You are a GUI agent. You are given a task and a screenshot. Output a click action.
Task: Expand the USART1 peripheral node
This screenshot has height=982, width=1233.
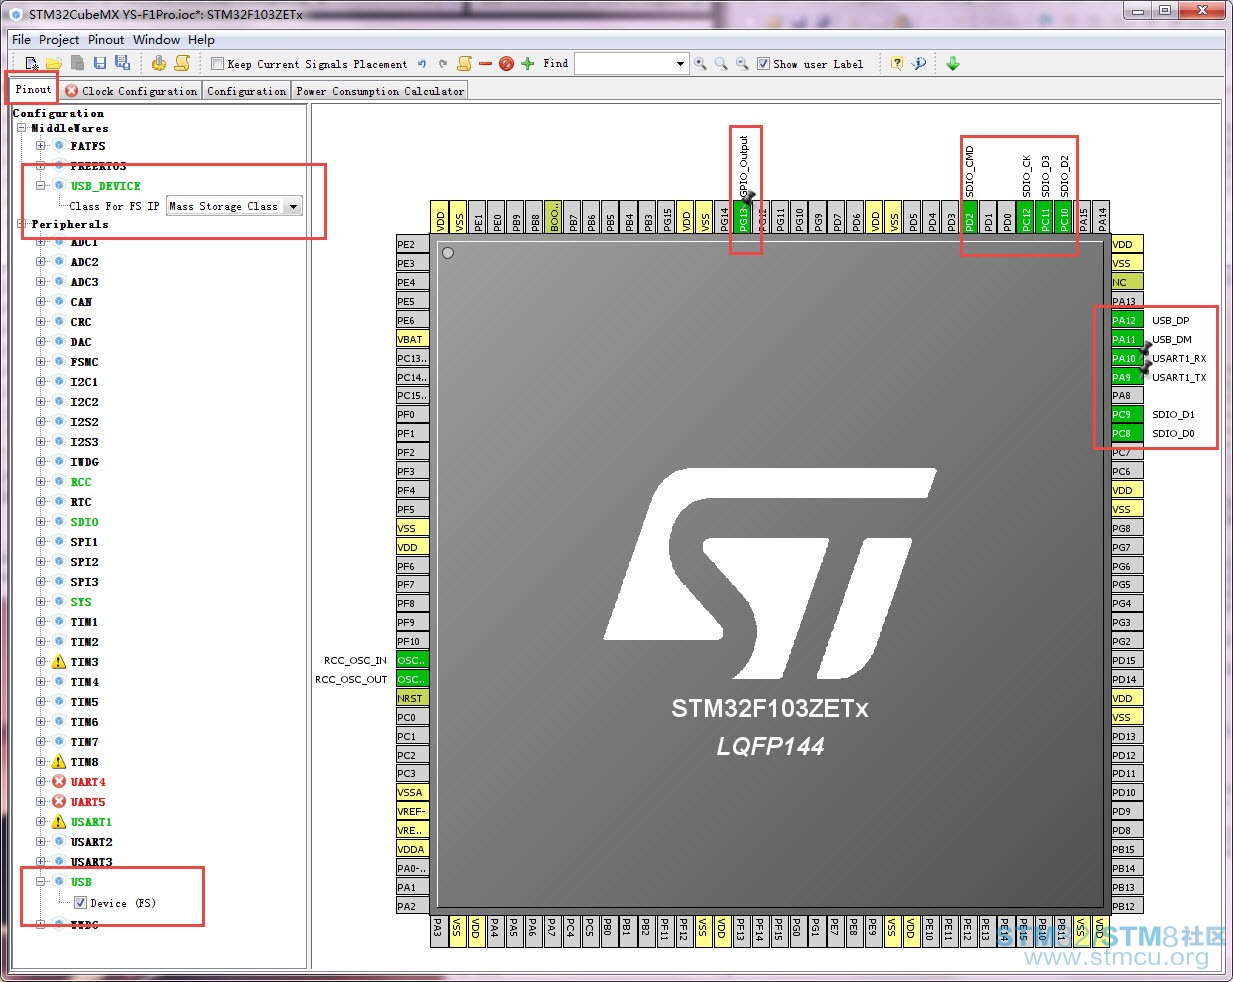point(41,822)
